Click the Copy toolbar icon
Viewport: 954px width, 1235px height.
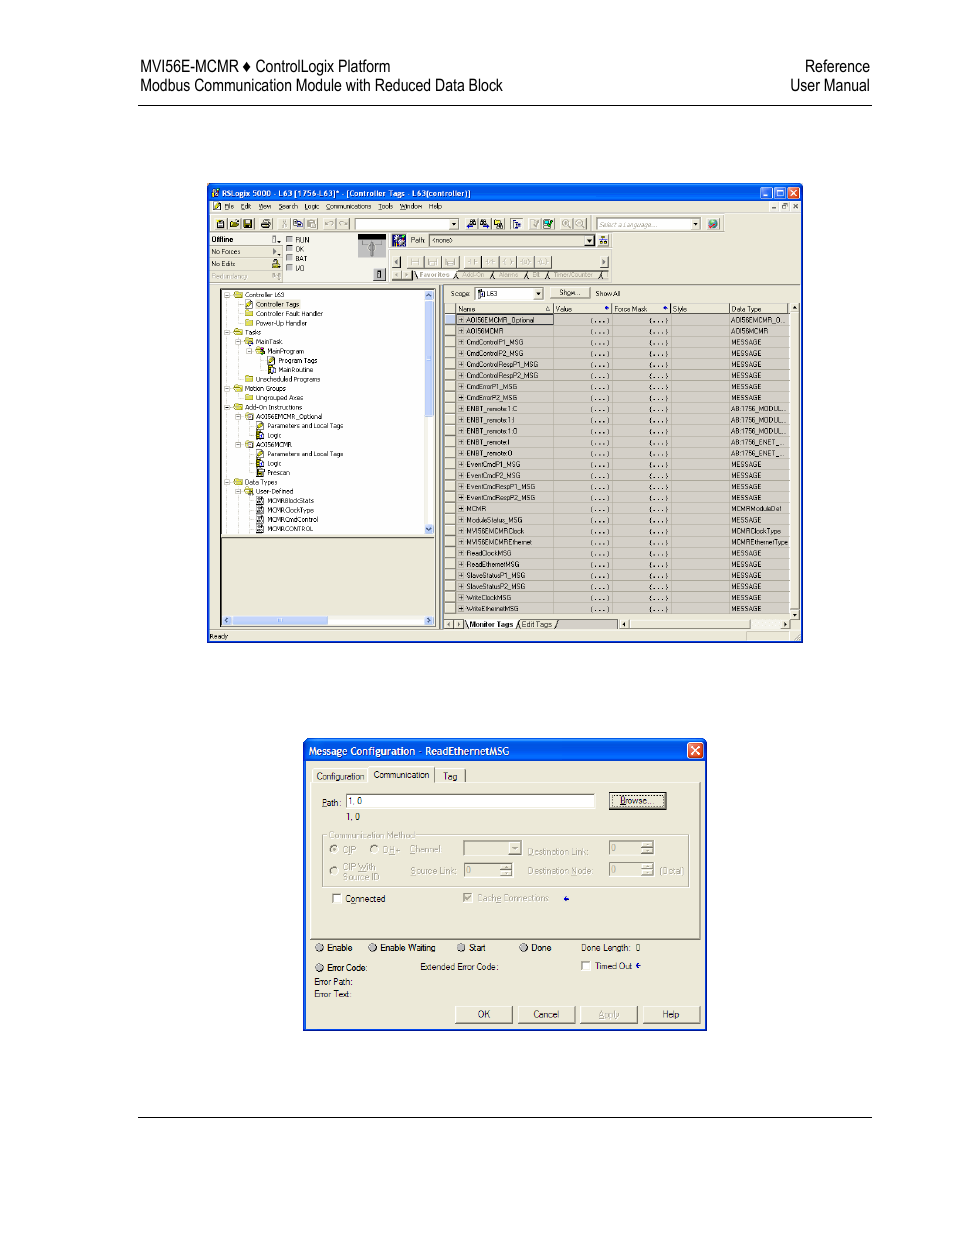298,224
